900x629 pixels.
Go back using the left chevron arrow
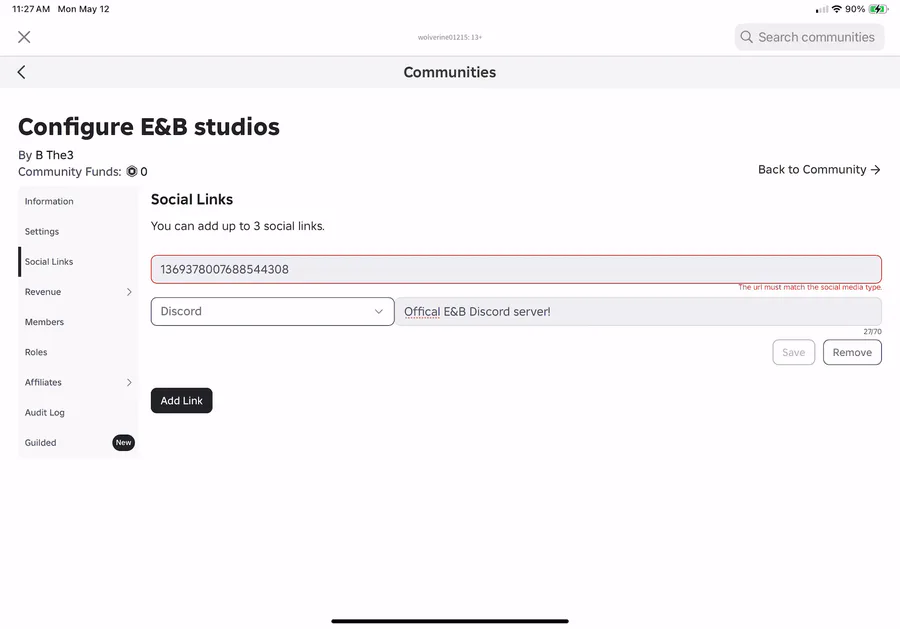21,72
